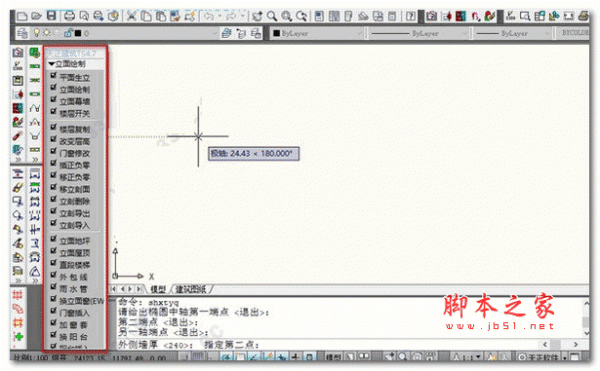Viewport: 600px width, 371px height.
Task: Click the black swatch beside ByLayer color
Action: click(277, 33)
